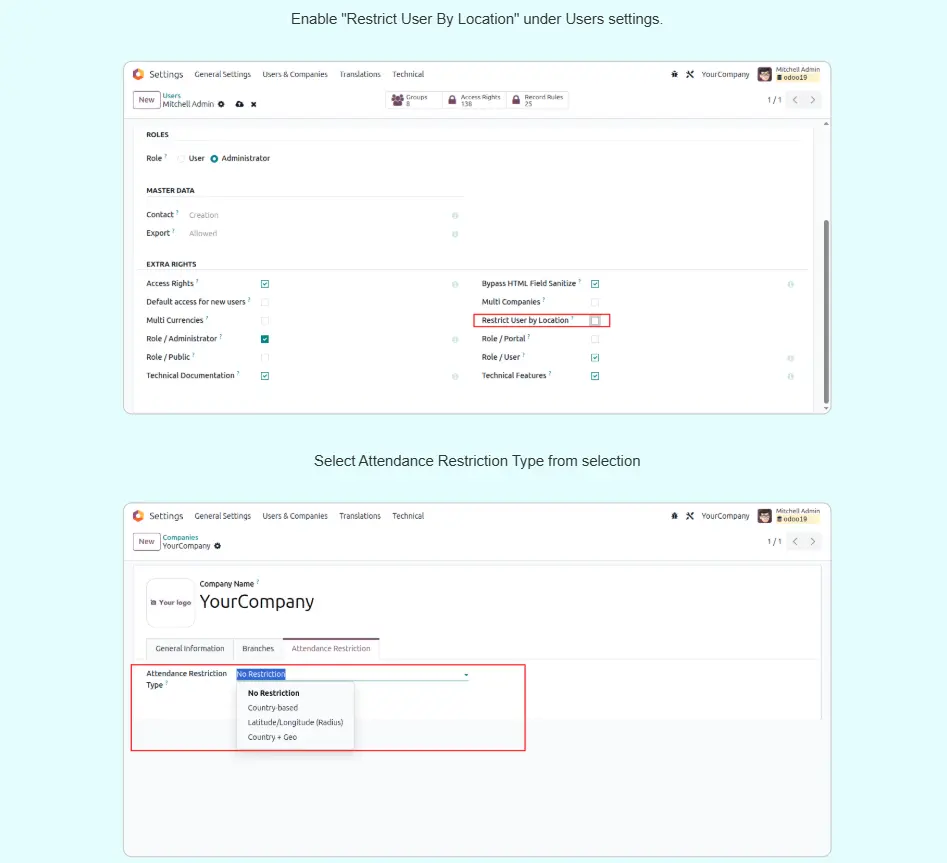Discard changes with the X icon
The width and height of the screenshot is (947, 863).
pos(254,104)
